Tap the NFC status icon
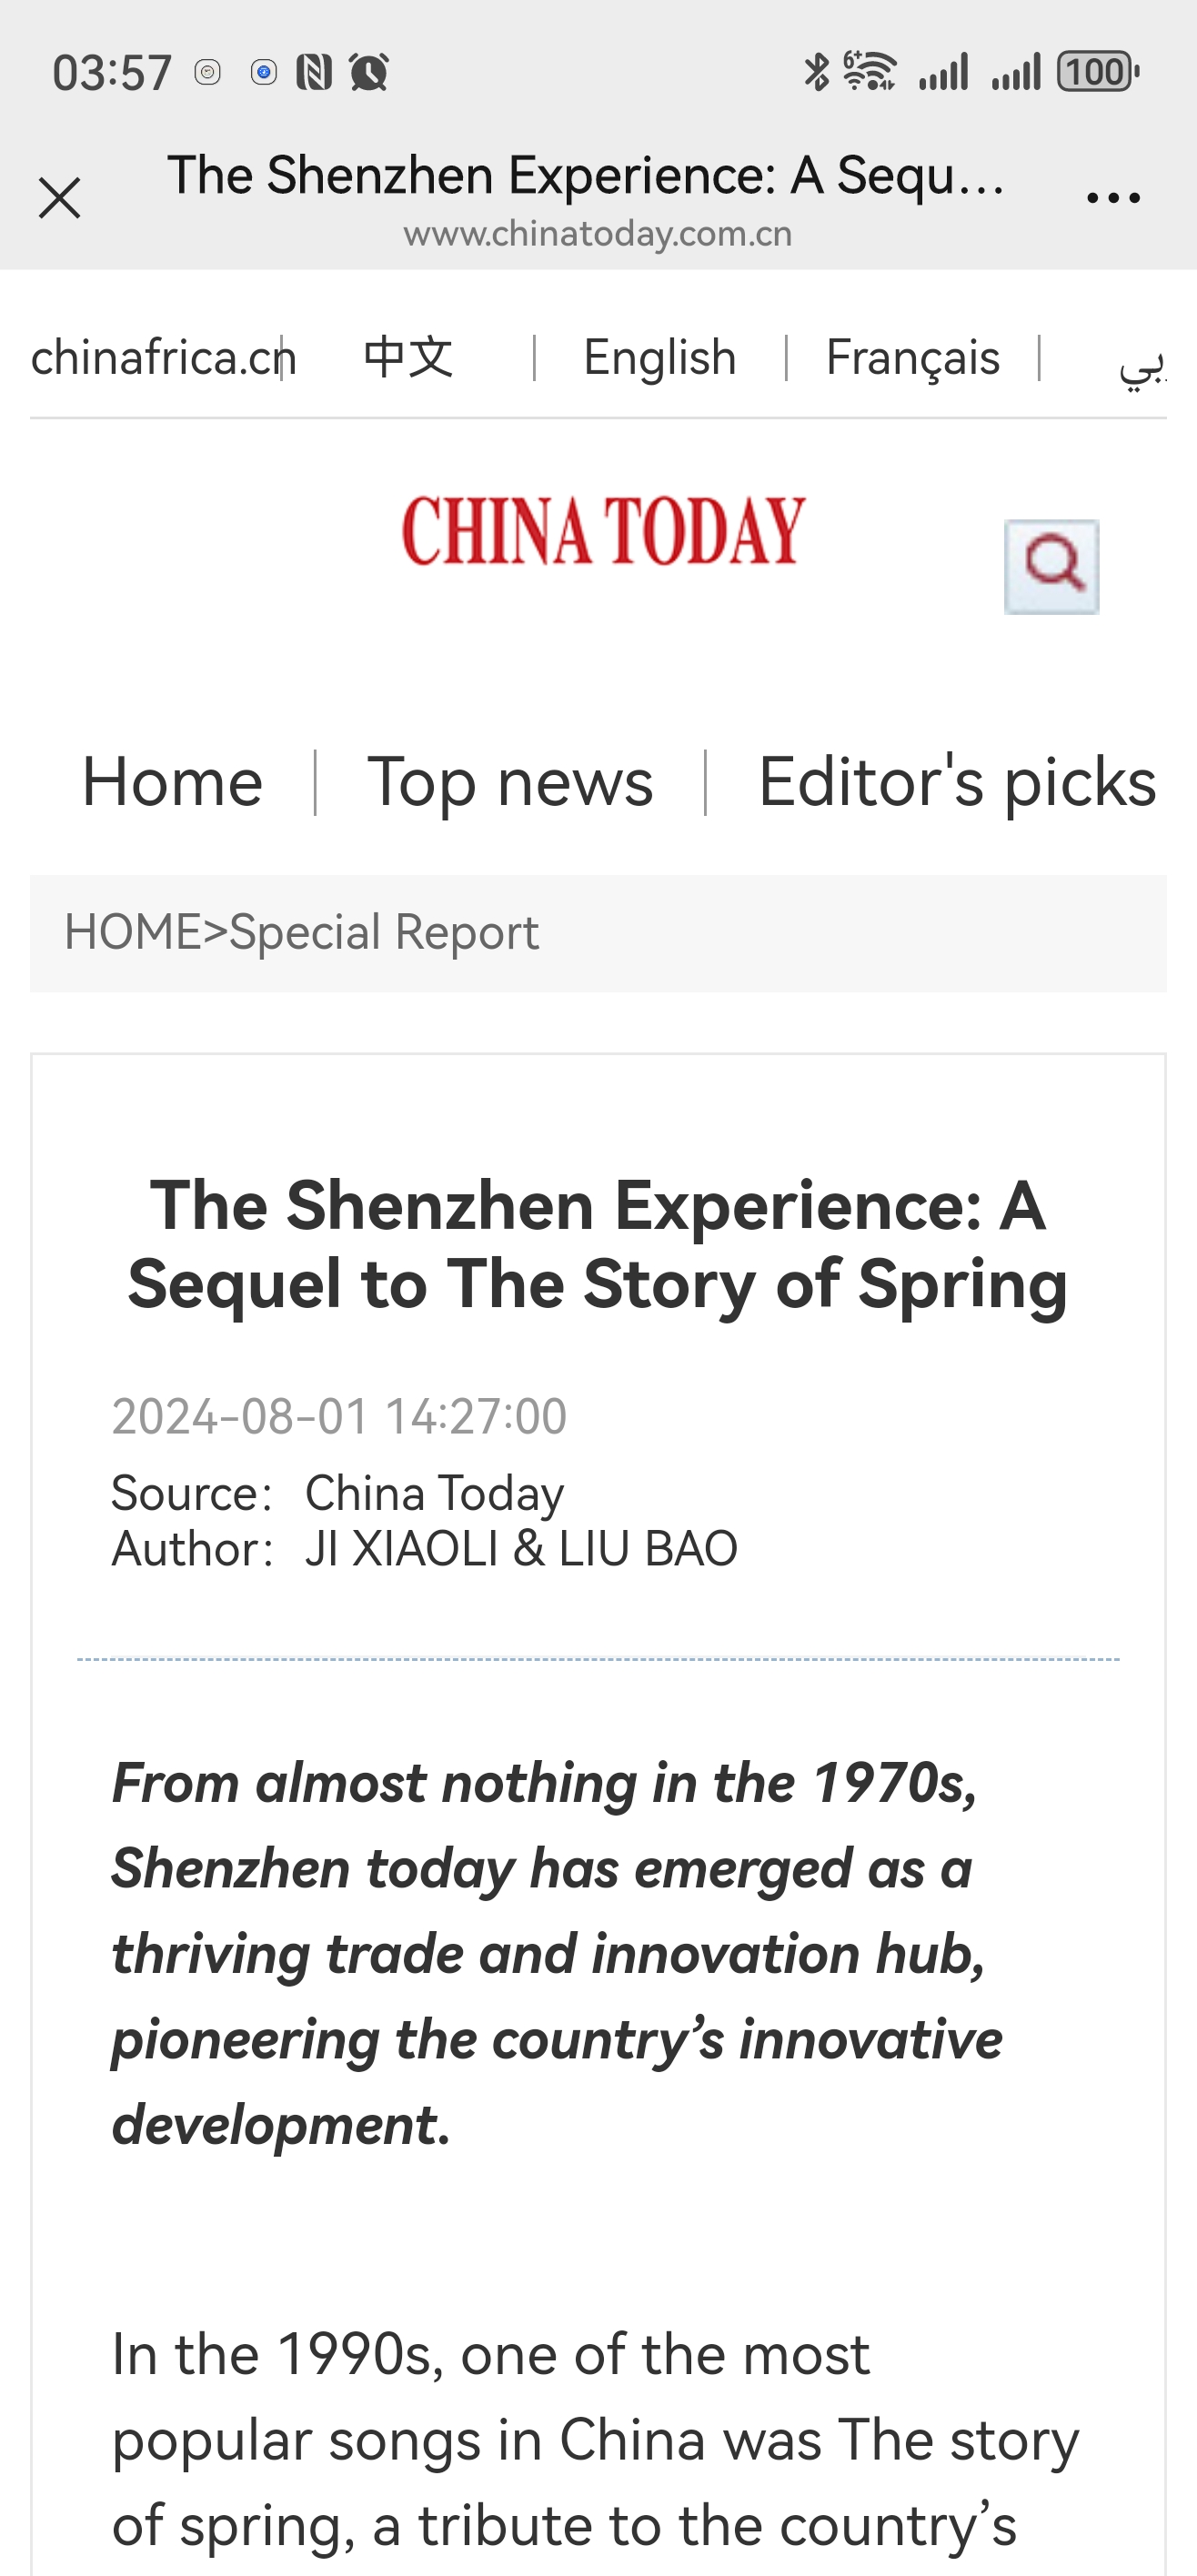 (314, 72)
